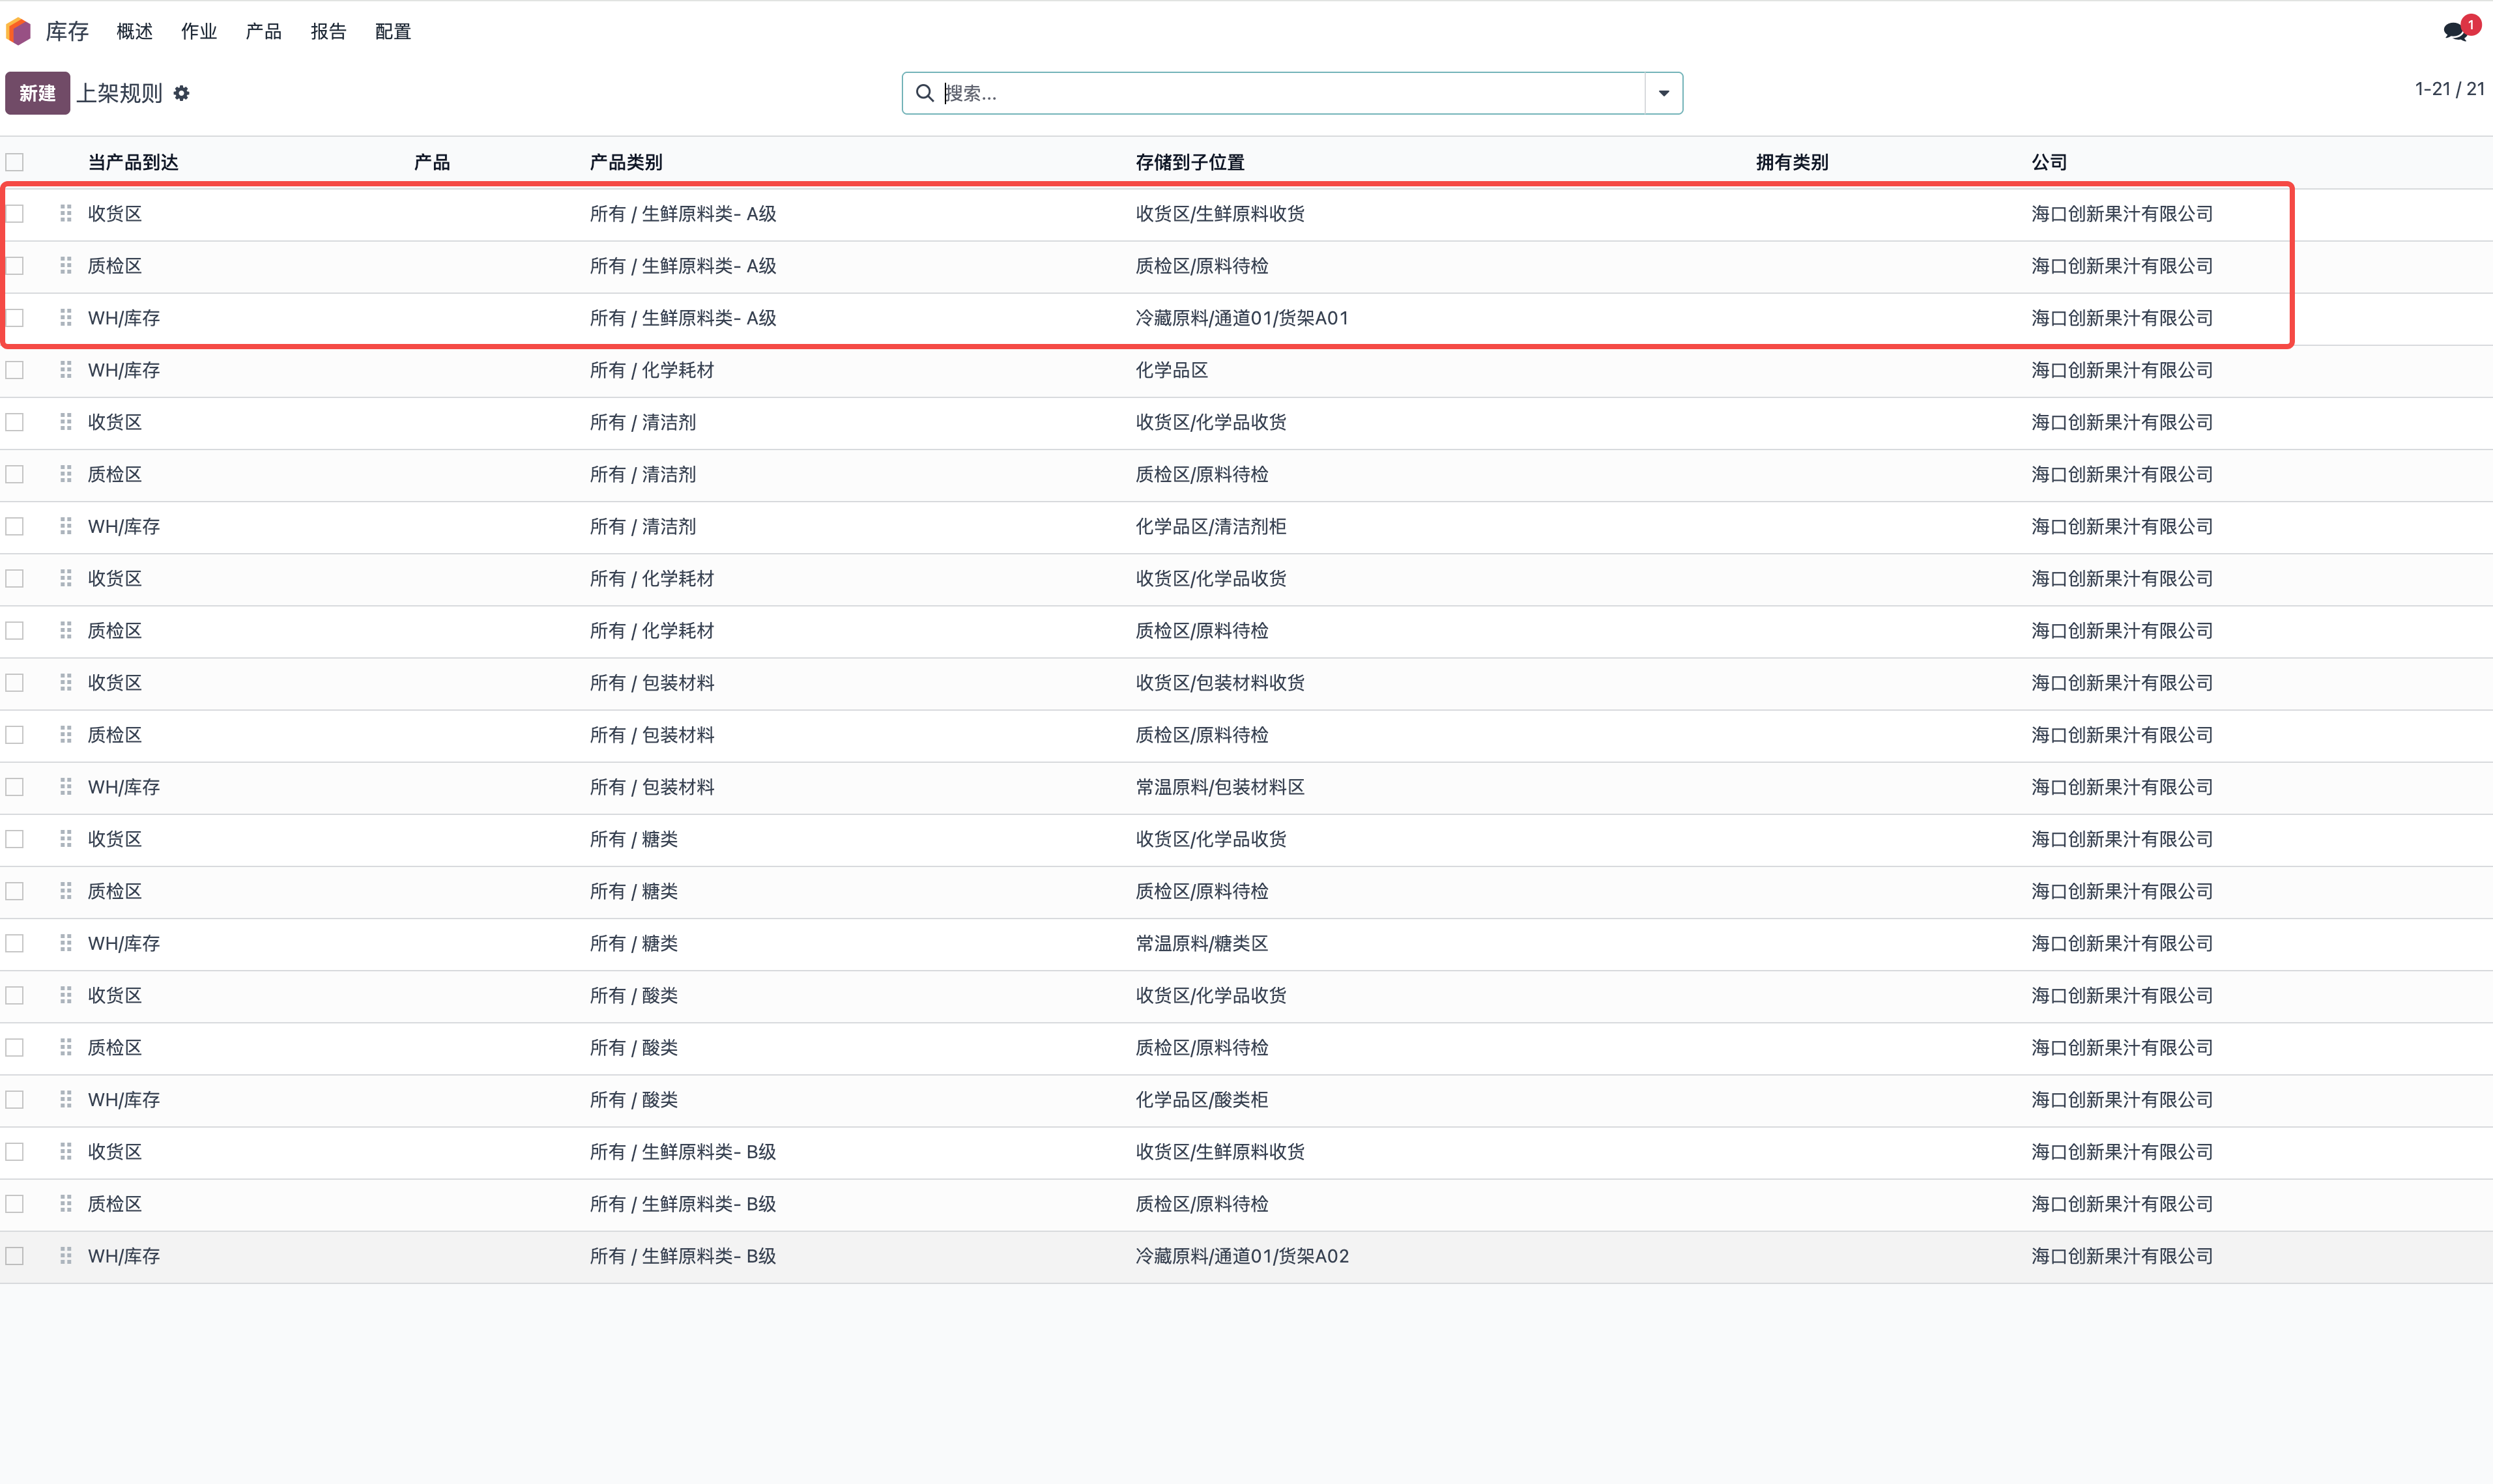Open the 库存 app menu
Image resolution: width=2493 pixels, height=1484 pixels.
[67, 32]
